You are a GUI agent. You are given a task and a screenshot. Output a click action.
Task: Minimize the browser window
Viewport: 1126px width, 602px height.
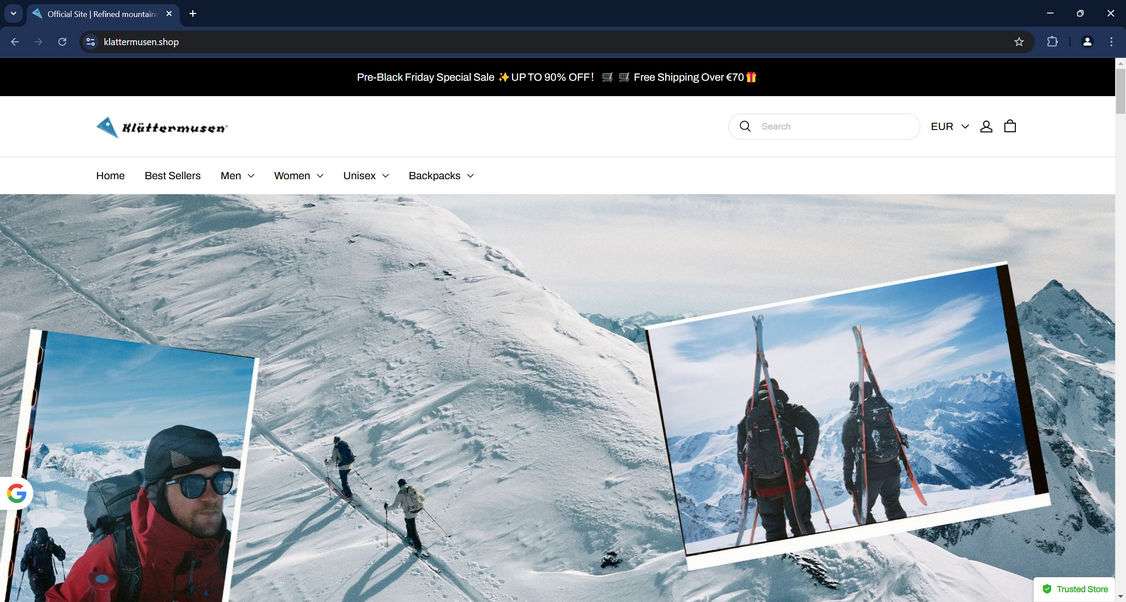[x=1050, y=13]
